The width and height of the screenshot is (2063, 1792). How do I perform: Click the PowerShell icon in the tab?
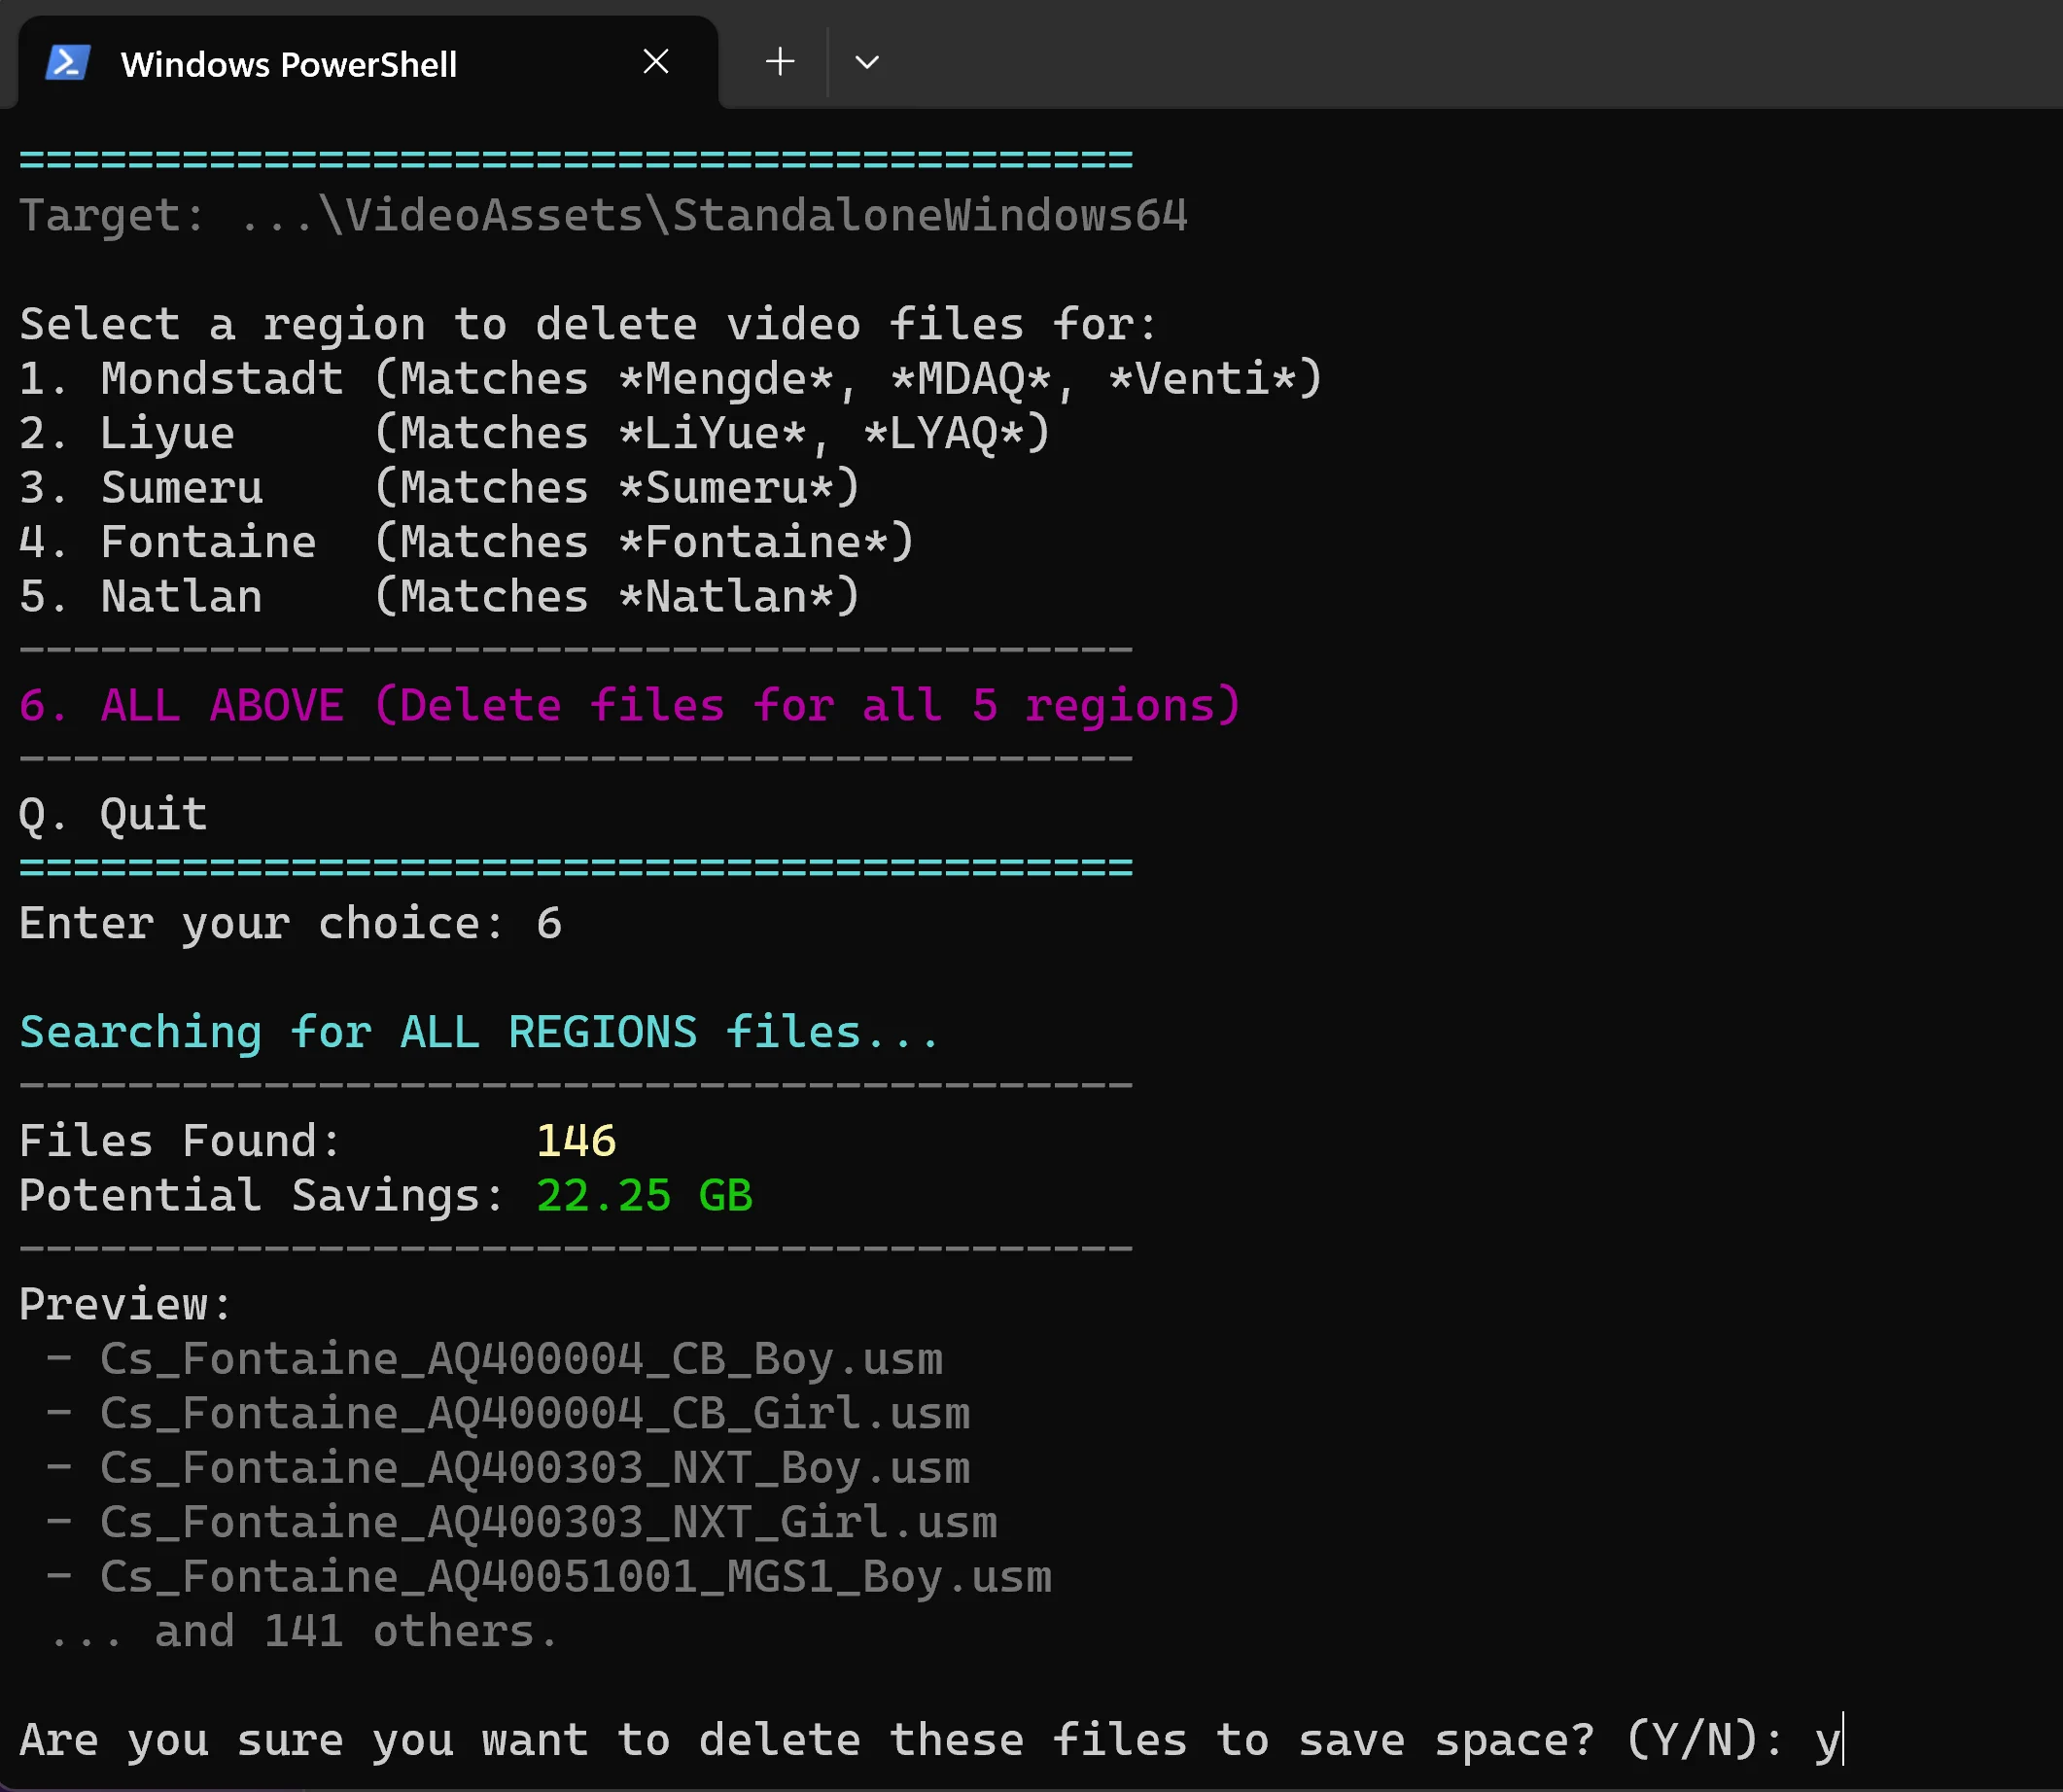tap(68, 63)
